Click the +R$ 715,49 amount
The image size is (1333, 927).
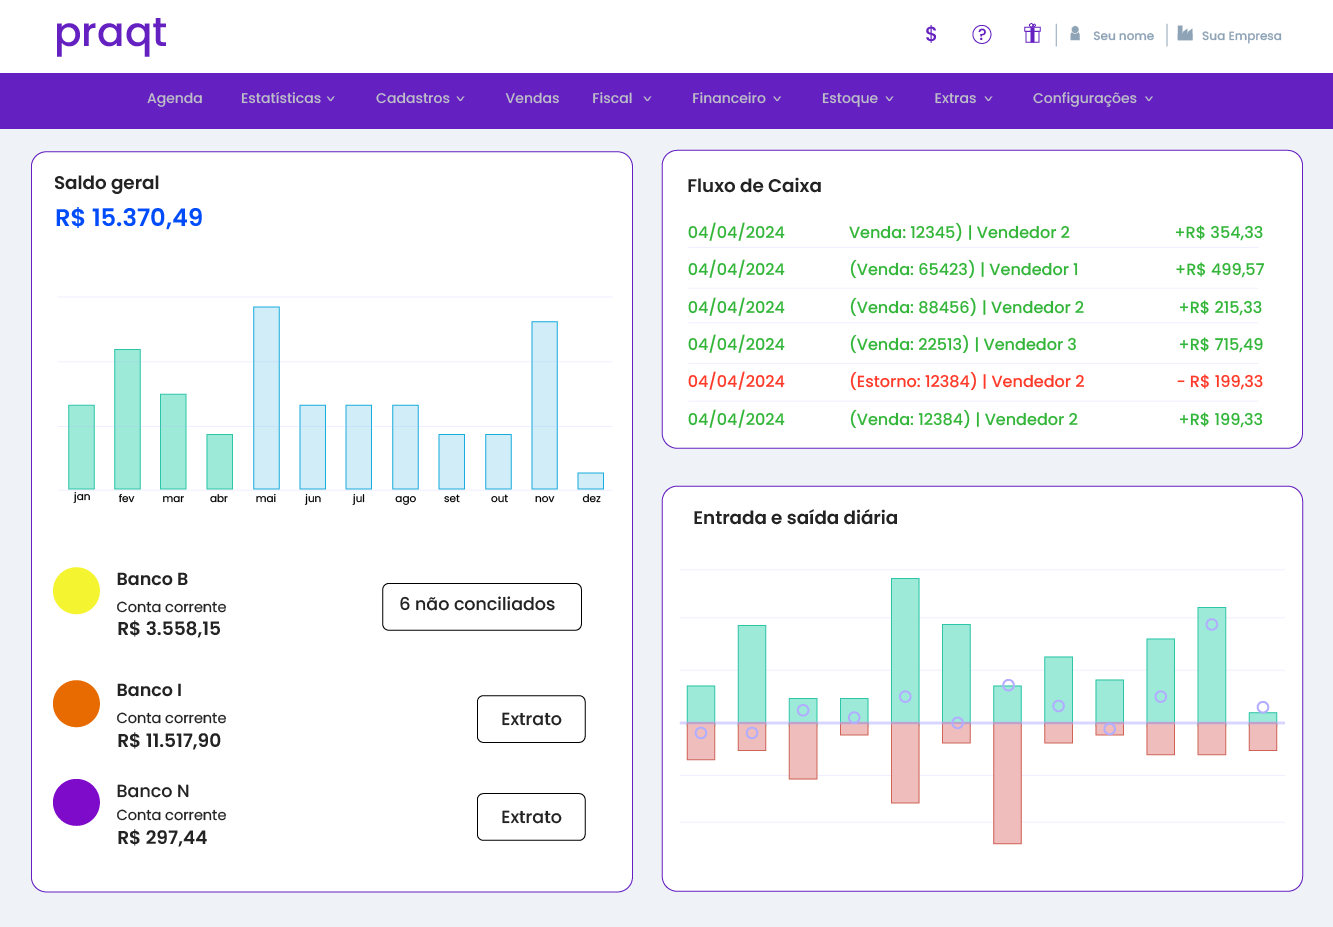1221,344
